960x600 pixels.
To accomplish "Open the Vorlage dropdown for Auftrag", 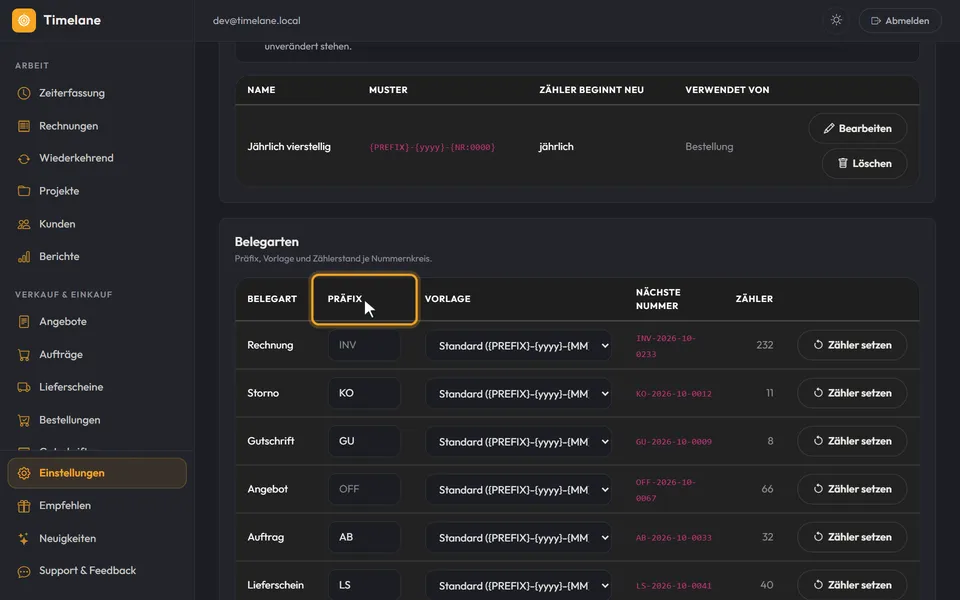I will click(x=519, y=538).
